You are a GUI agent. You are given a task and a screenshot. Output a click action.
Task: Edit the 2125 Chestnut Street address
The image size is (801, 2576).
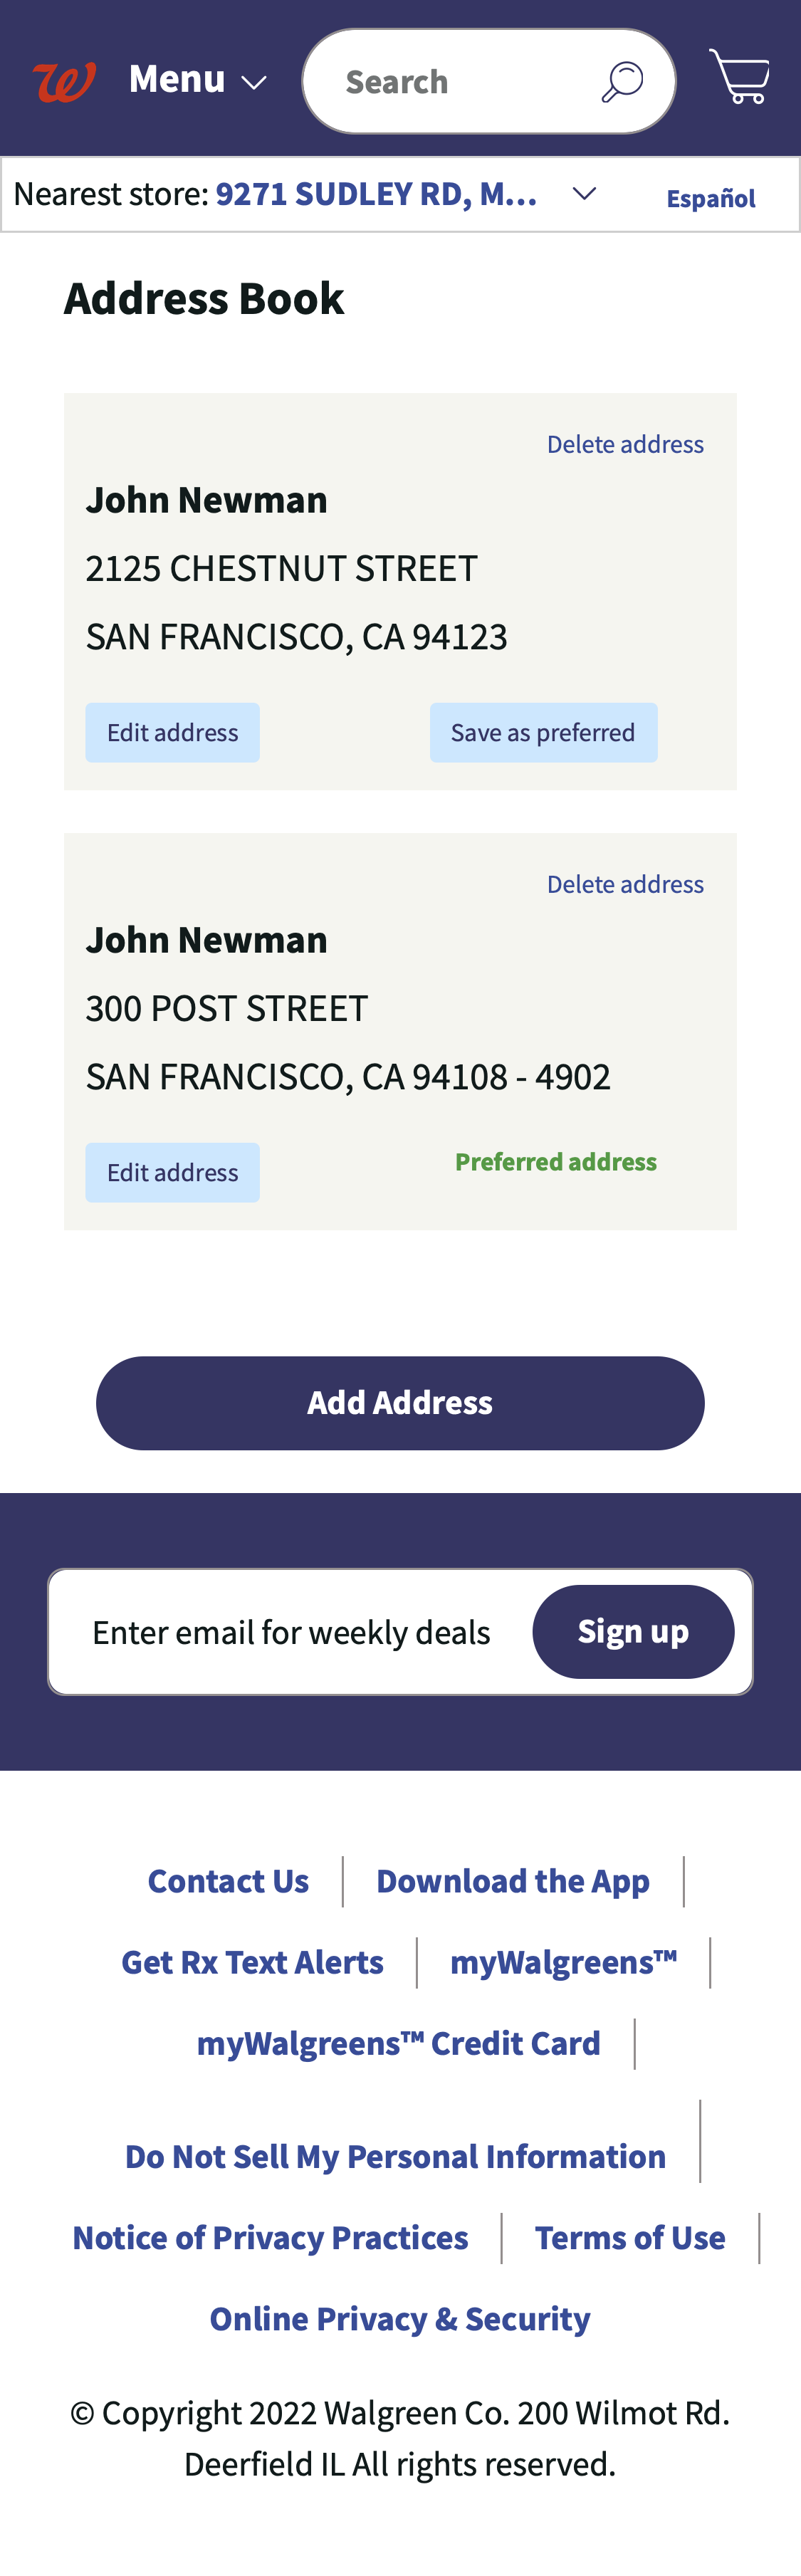click(x=172, y=732)
